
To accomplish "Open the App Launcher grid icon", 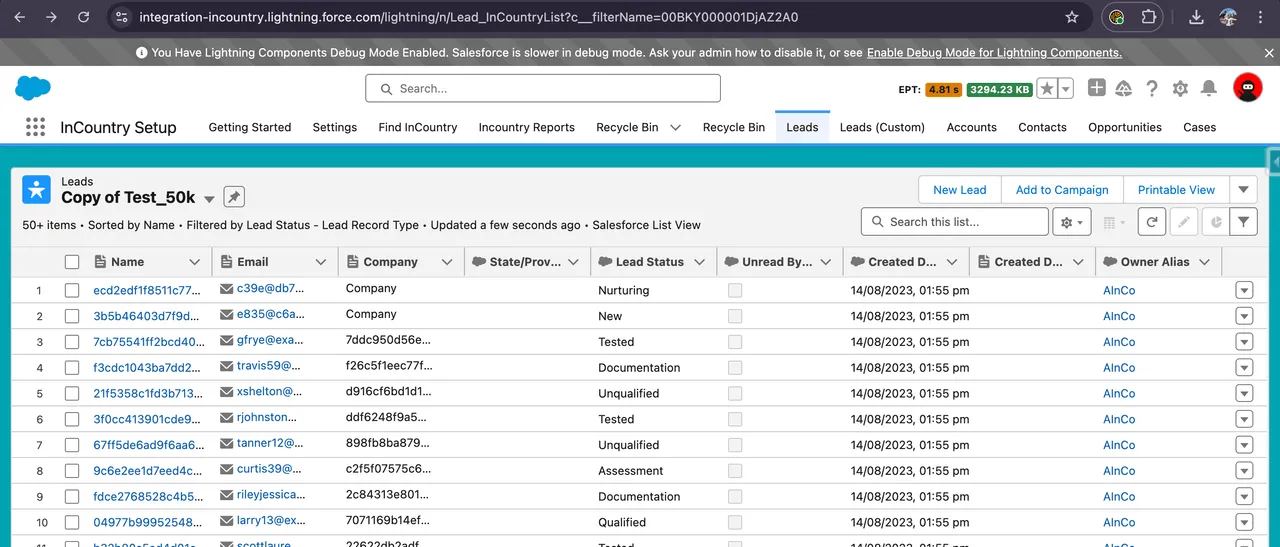I will pyautogui.click(x=36, y=127).
